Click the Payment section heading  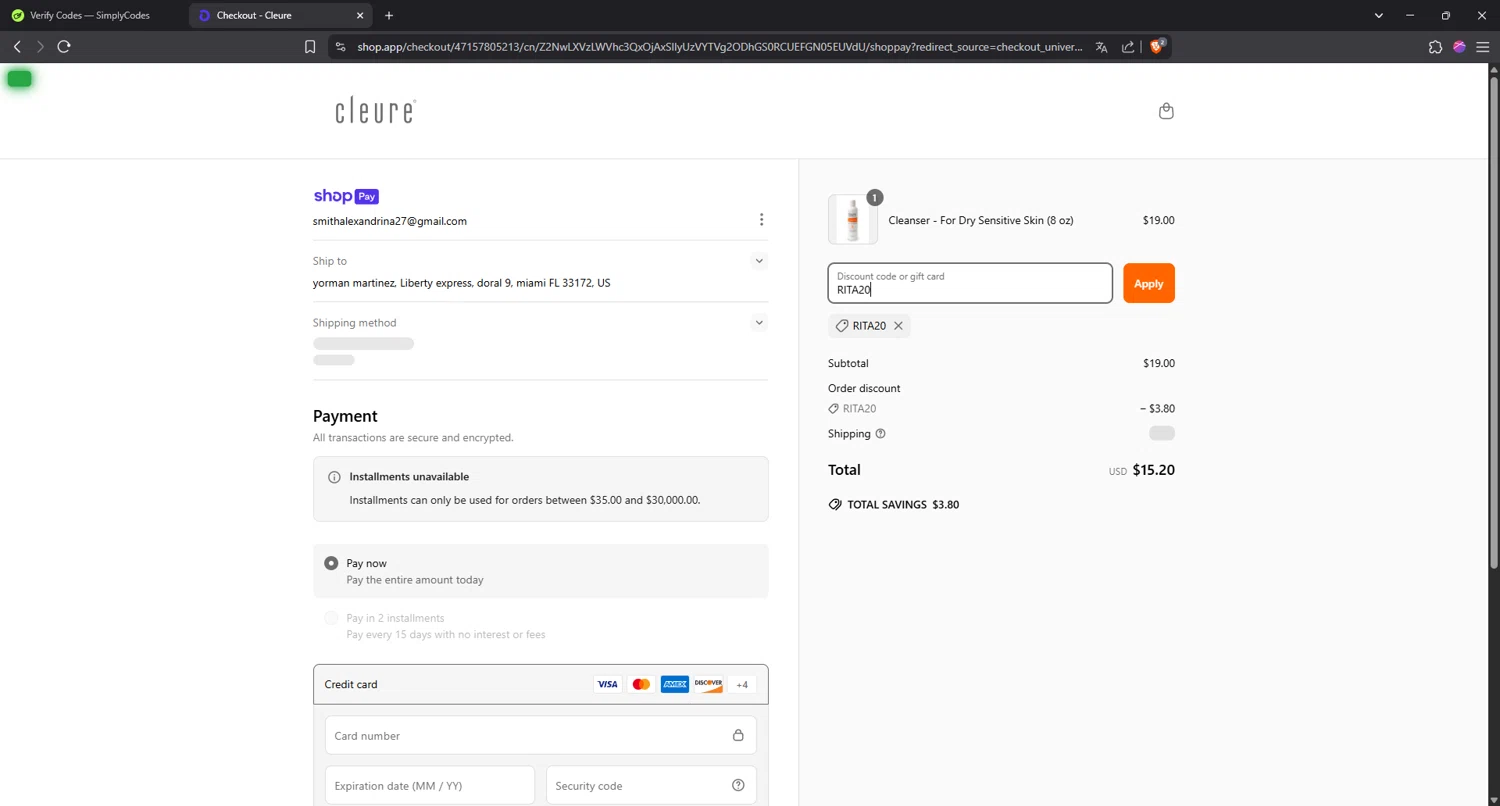pyautogui.click(x=345, y=416)
